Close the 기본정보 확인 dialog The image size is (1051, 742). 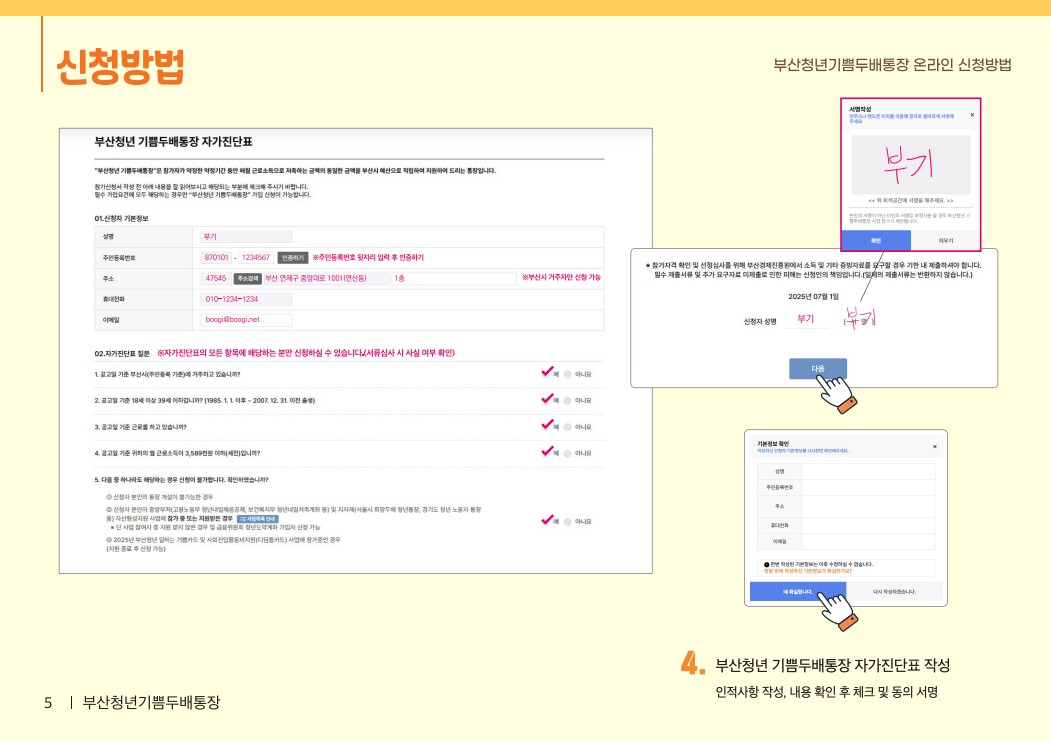[x=935, y=446]
